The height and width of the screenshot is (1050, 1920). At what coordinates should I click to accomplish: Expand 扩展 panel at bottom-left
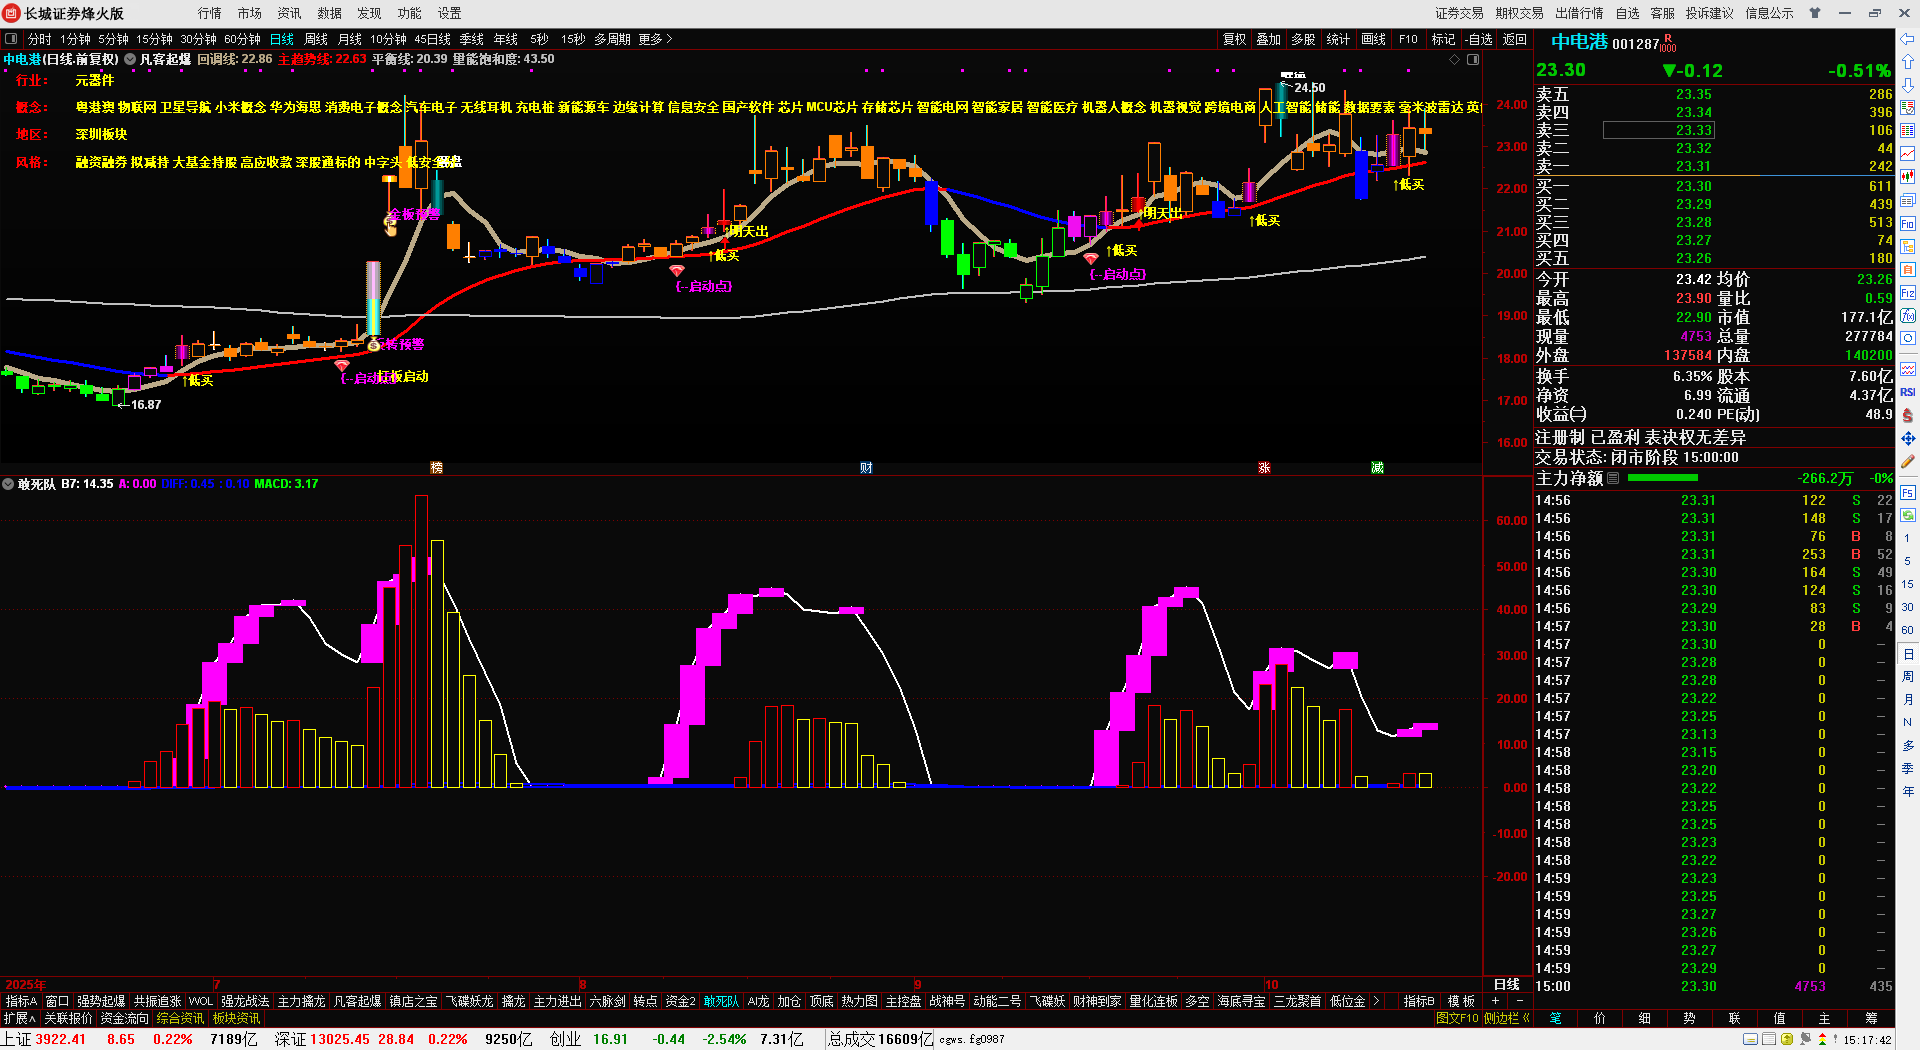click(x=19, y=1018)
